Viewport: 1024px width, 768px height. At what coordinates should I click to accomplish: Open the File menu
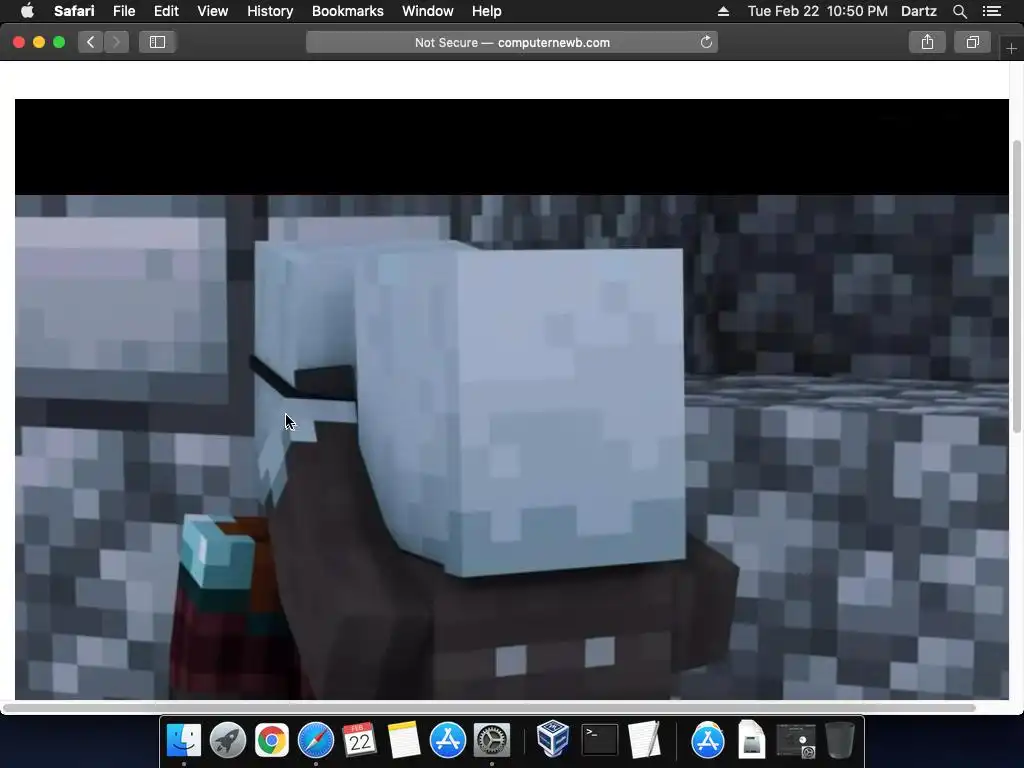pyautogui.click(x=123, y=11)
